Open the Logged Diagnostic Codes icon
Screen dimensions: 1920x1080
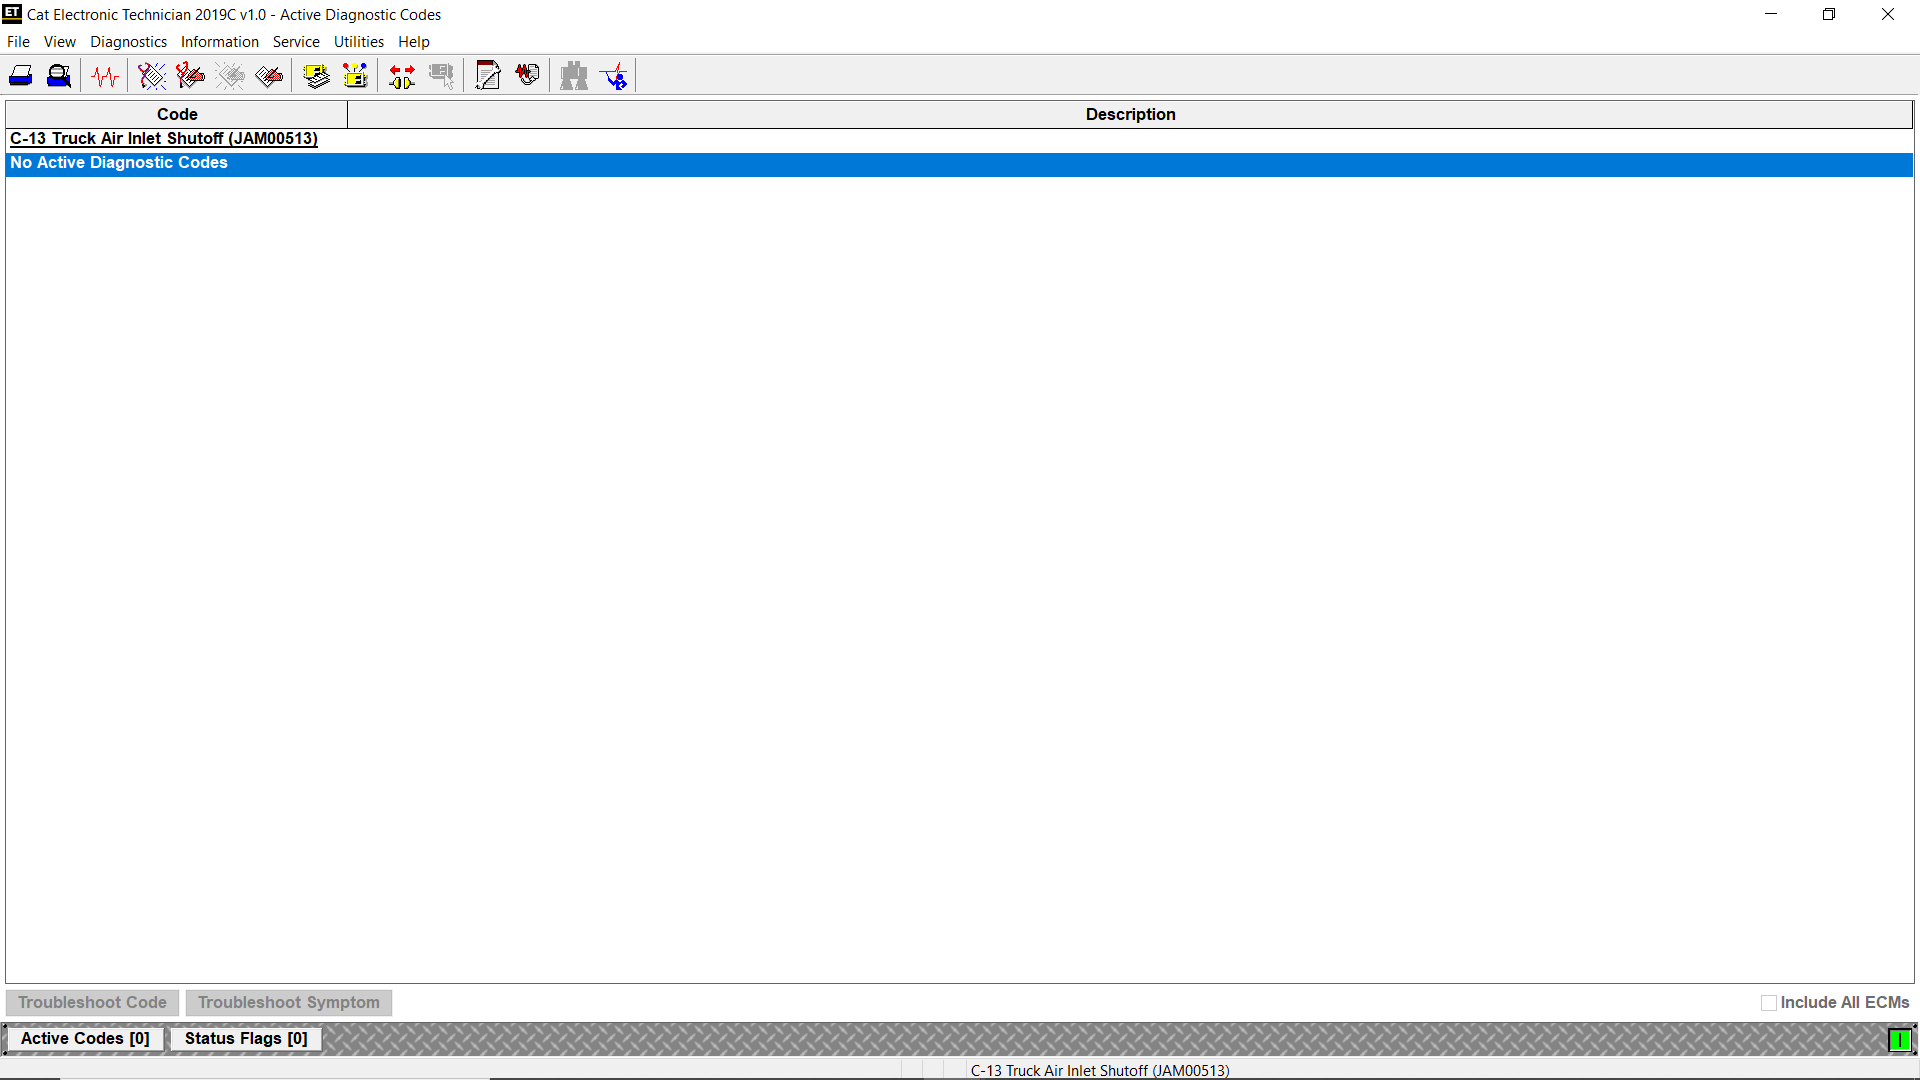coord(190,76)
